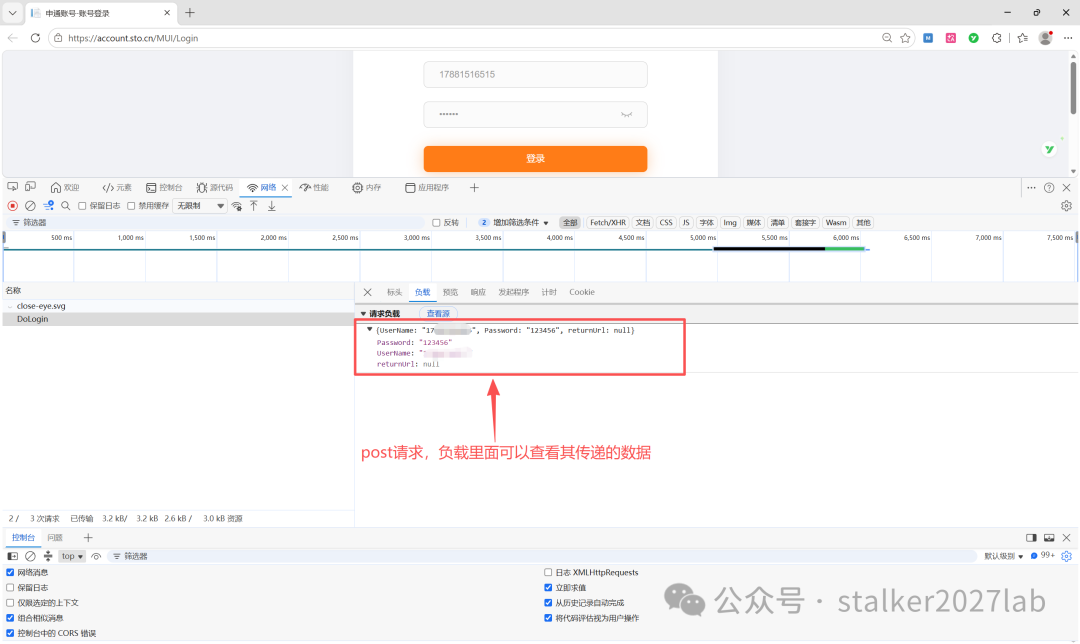The image size is (1080, 644).
Task: Open the network search magnifier
Action: point(66,206)
